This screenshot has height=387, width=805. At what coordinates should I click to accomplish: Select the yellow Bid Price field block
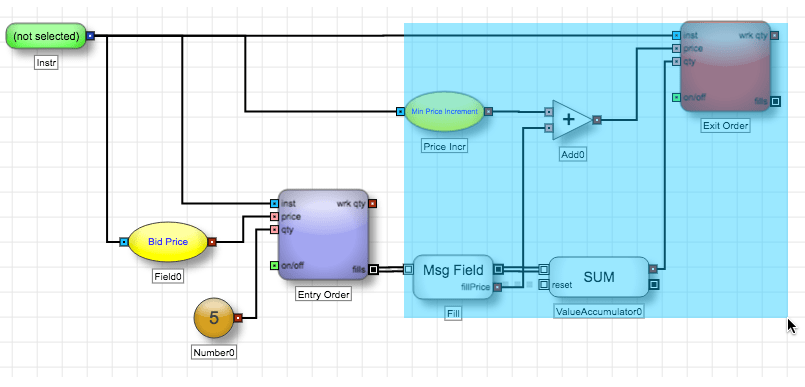168,241
